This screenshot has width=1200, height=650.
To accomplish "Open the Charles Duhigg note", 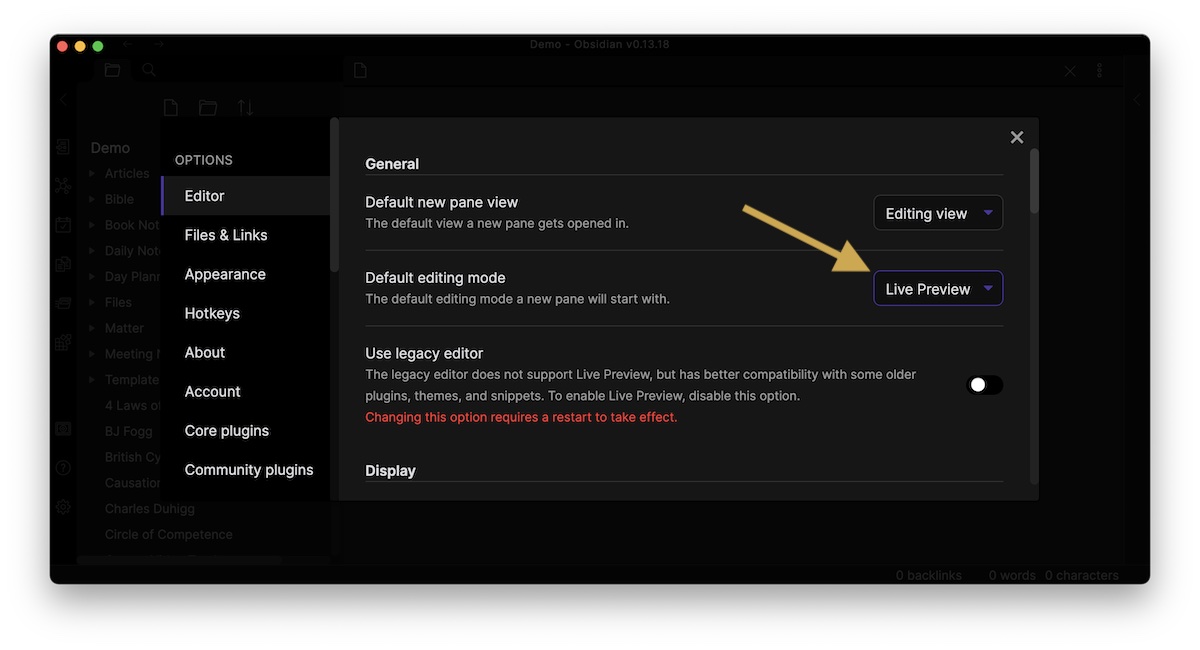I will pos(150,508).
